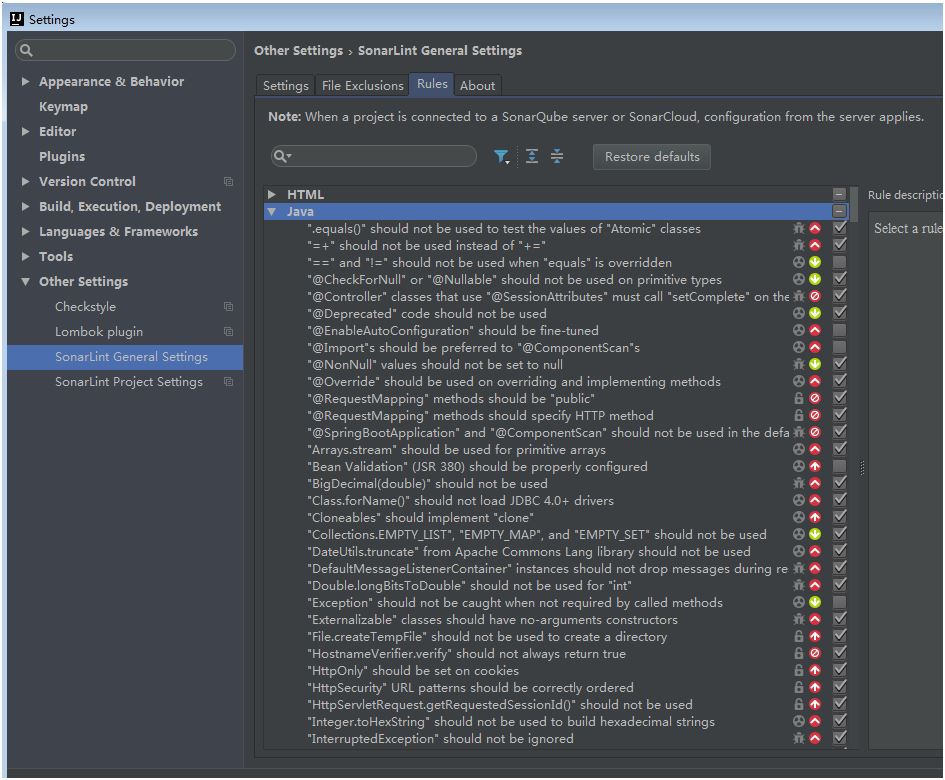Click the project-level icon beside Checkstyle
Viewport: 945px width, 780px height.
click(x=228, y=307)
